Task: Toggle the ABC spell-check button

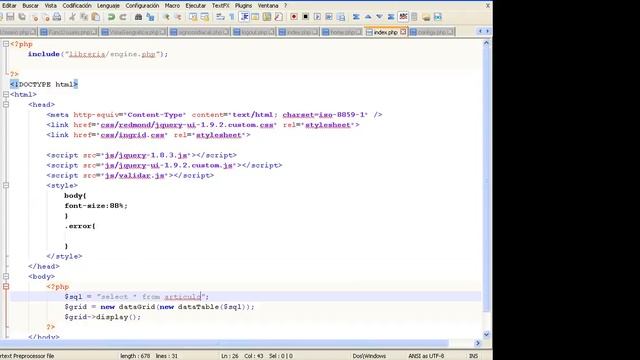Action: [x=403, y=17]
